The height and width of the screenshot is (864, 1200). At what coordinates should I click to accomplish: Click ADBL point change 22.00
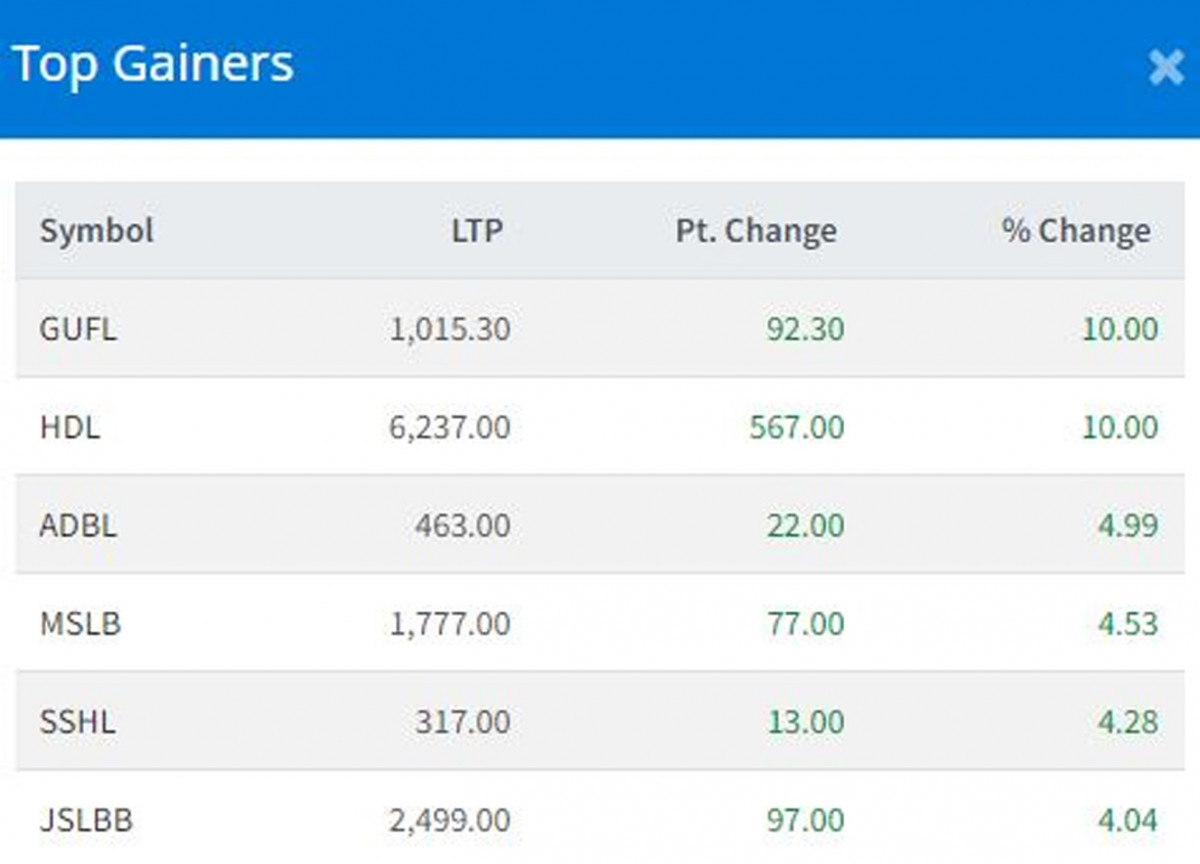[x=805, y=525]
